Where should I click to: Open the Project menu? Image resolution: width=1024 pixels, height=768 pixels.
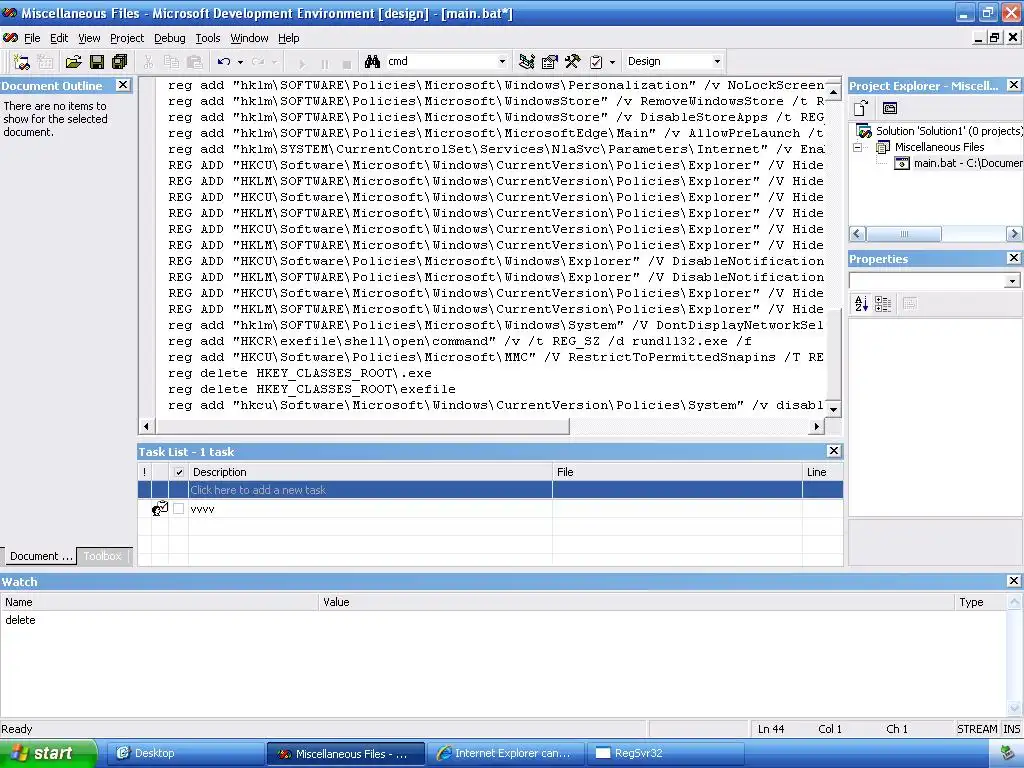[x=127, y=38]
